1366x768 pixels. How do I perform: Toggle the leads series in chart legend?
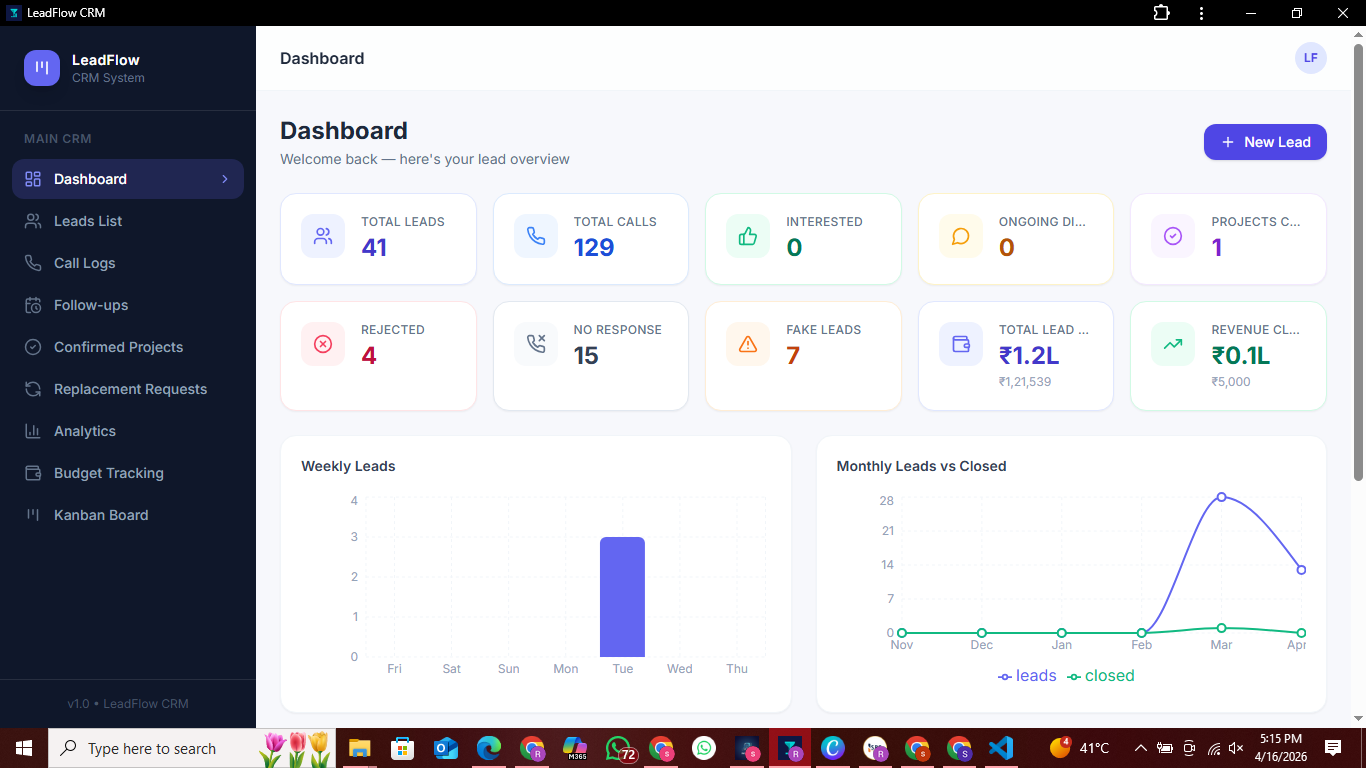tap(1027, 676)
